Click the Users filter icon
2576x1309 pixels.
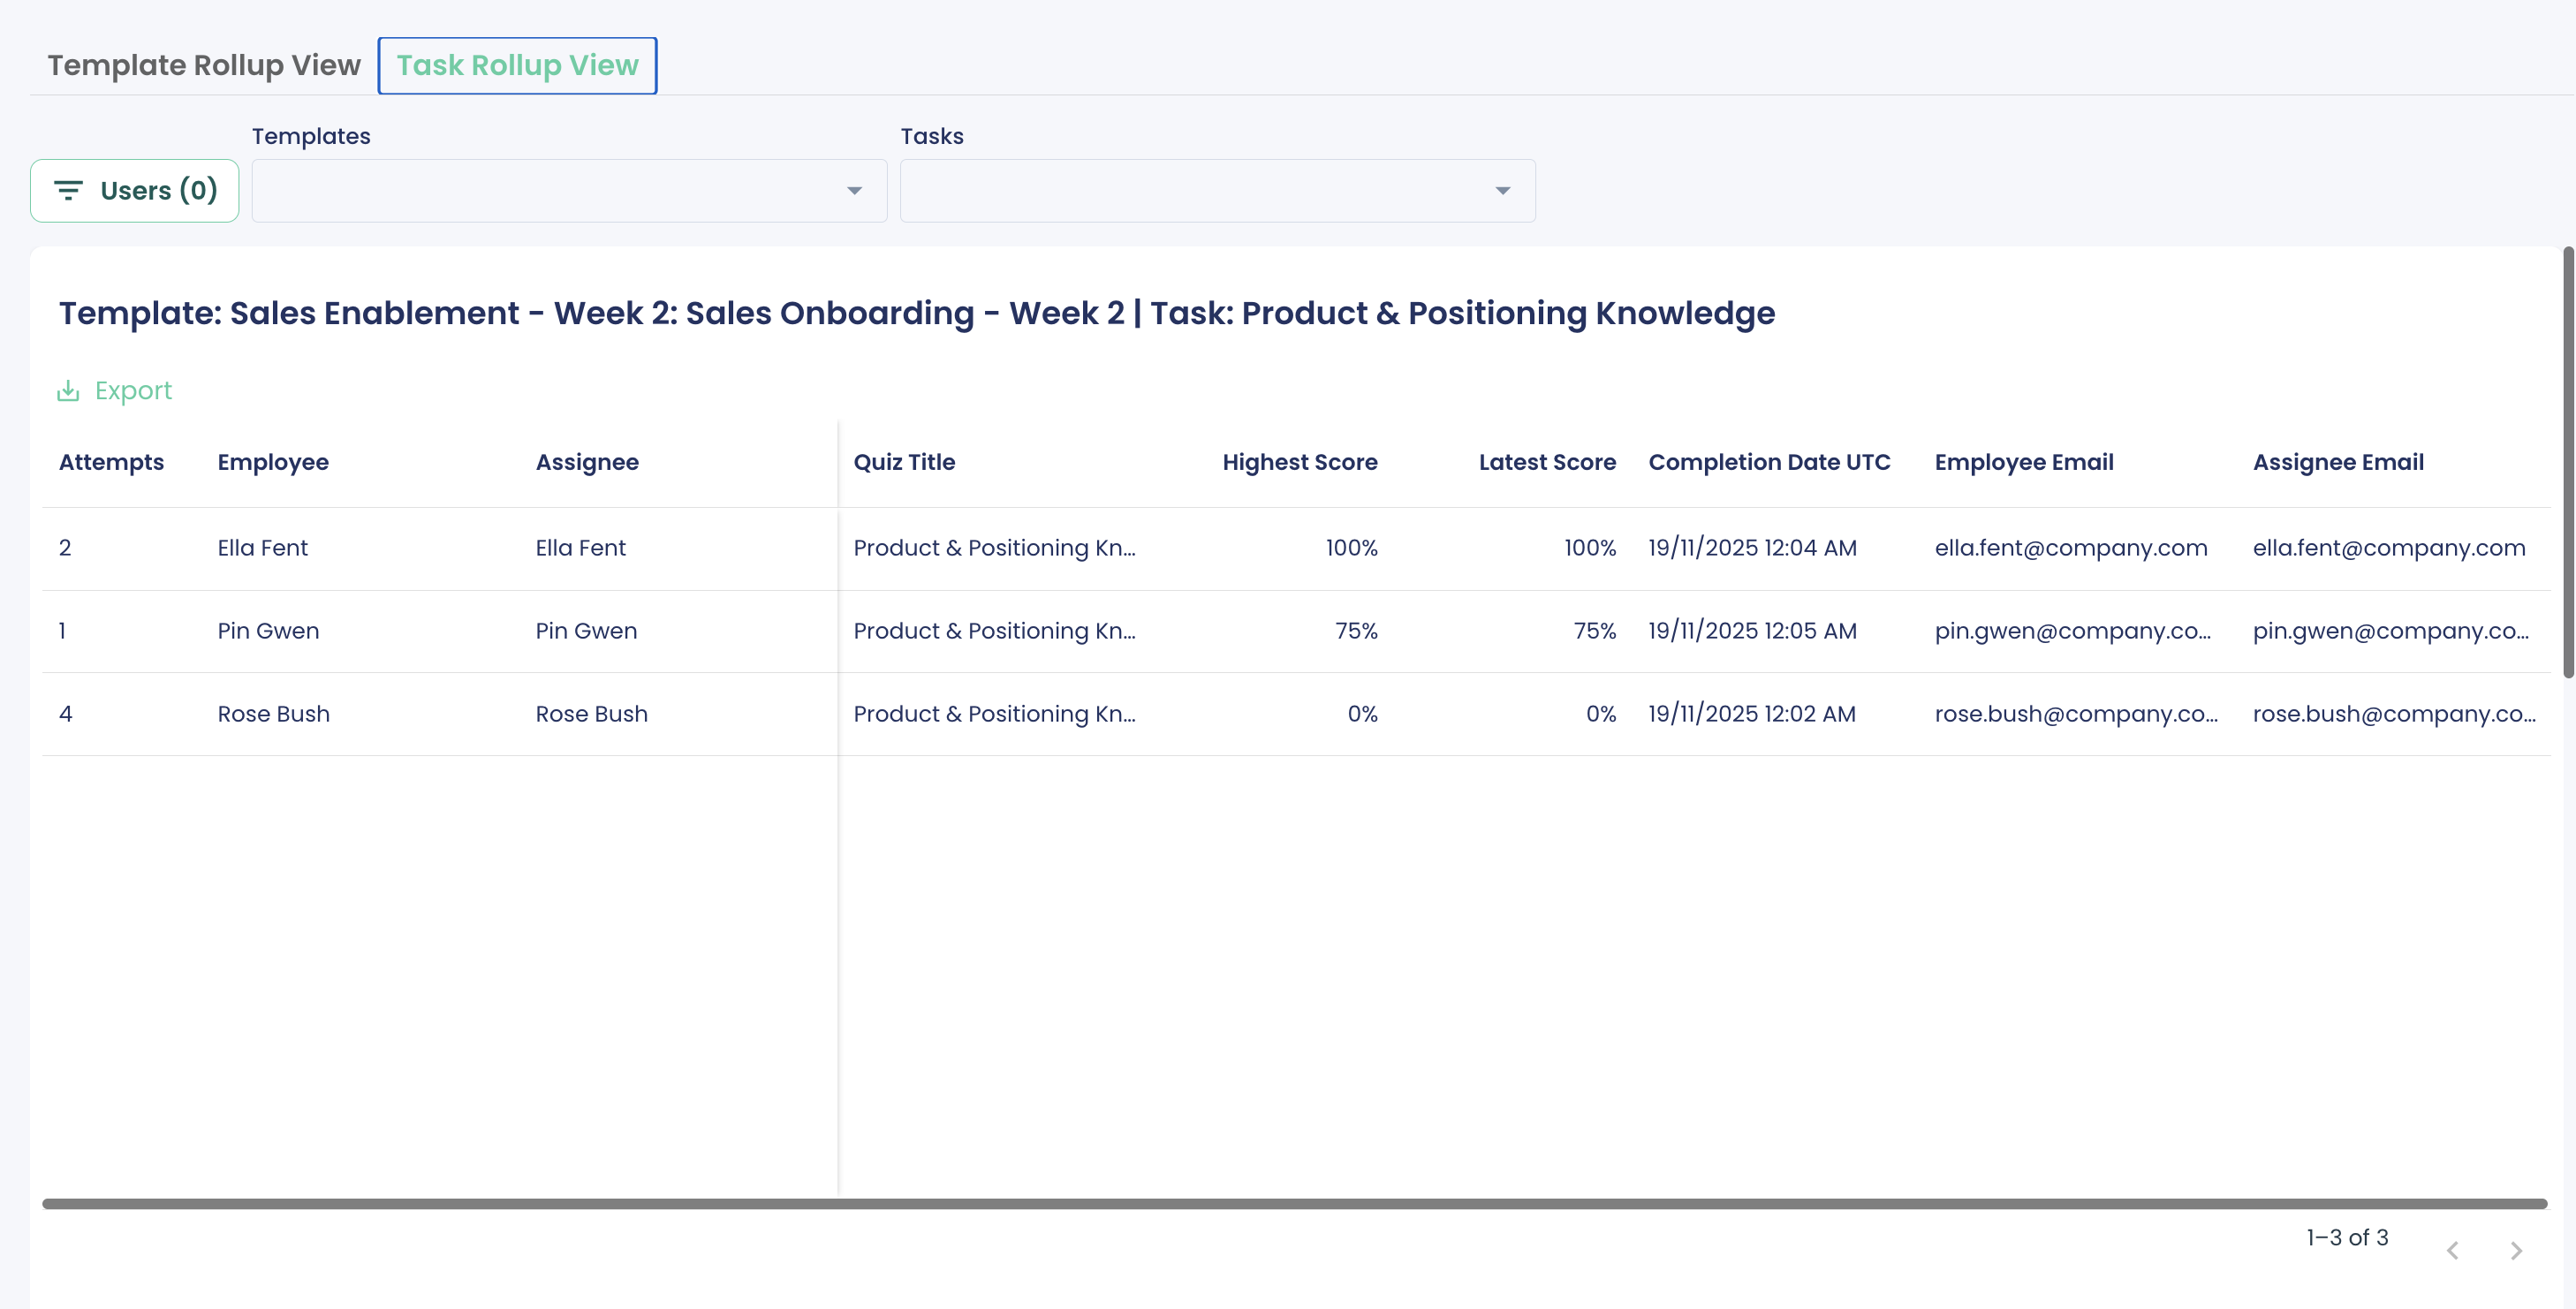[x=68, y=190]
